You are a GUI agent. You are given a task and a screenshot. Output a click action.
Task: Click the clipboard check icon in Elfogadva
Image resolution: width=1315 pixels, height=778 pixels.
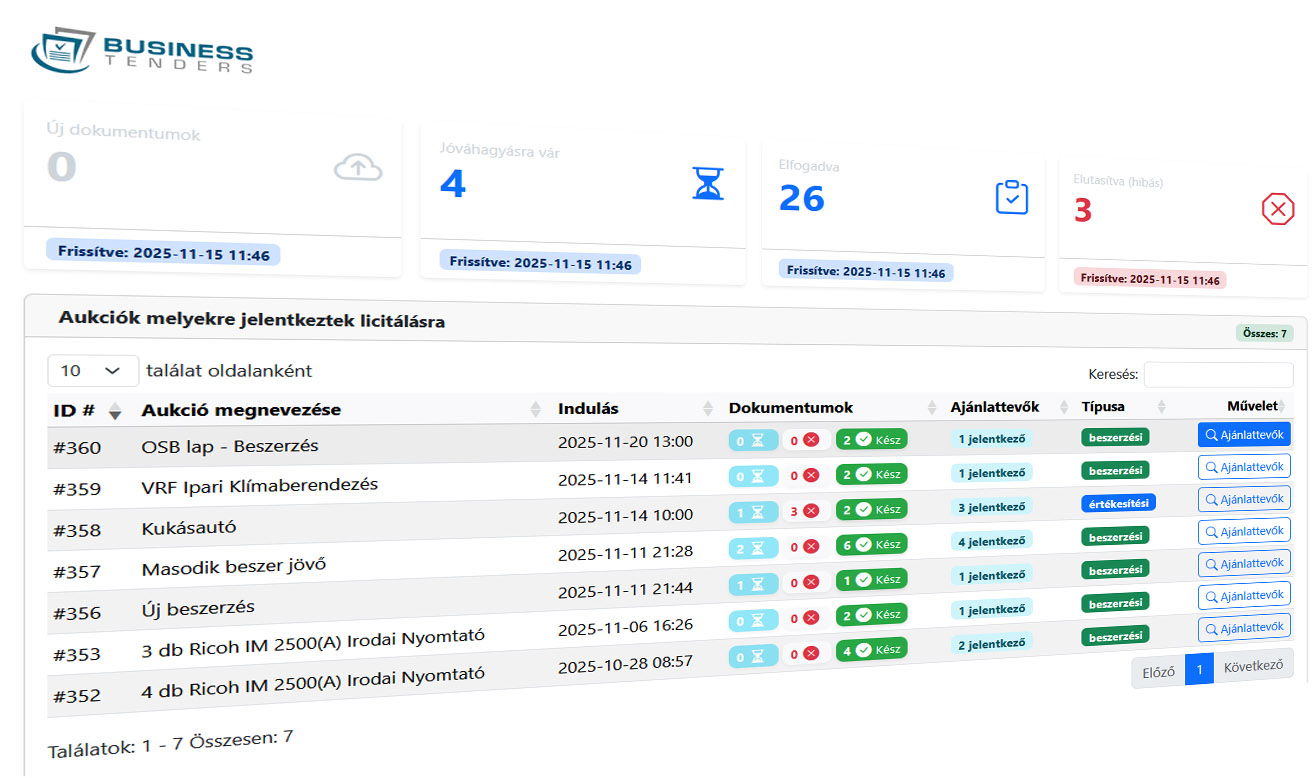tap(1011, 197)
